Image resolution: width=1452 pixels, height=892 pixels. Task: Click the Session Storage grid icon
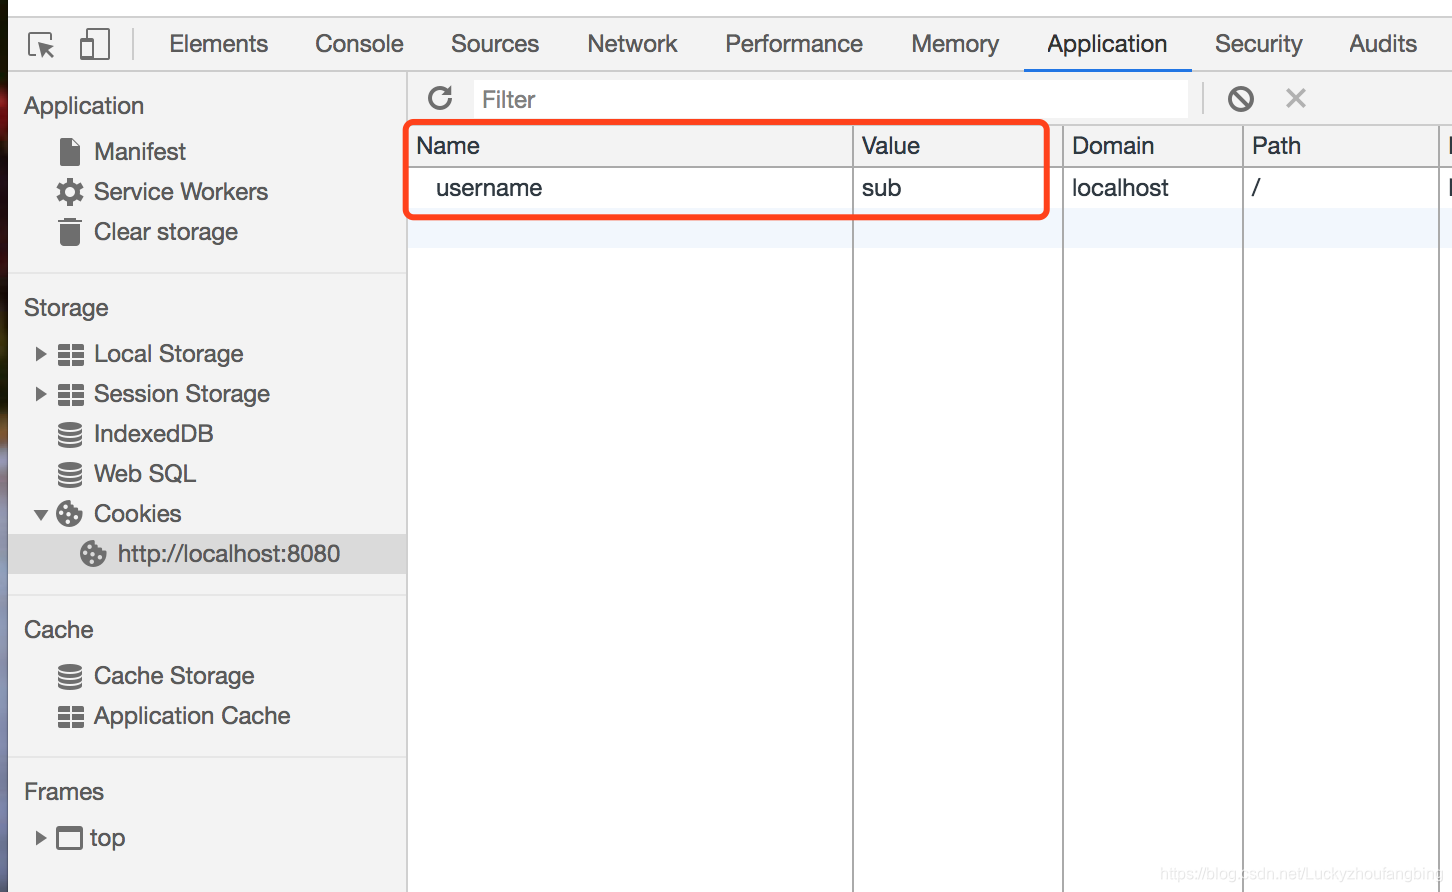click(x=71, y=394)
